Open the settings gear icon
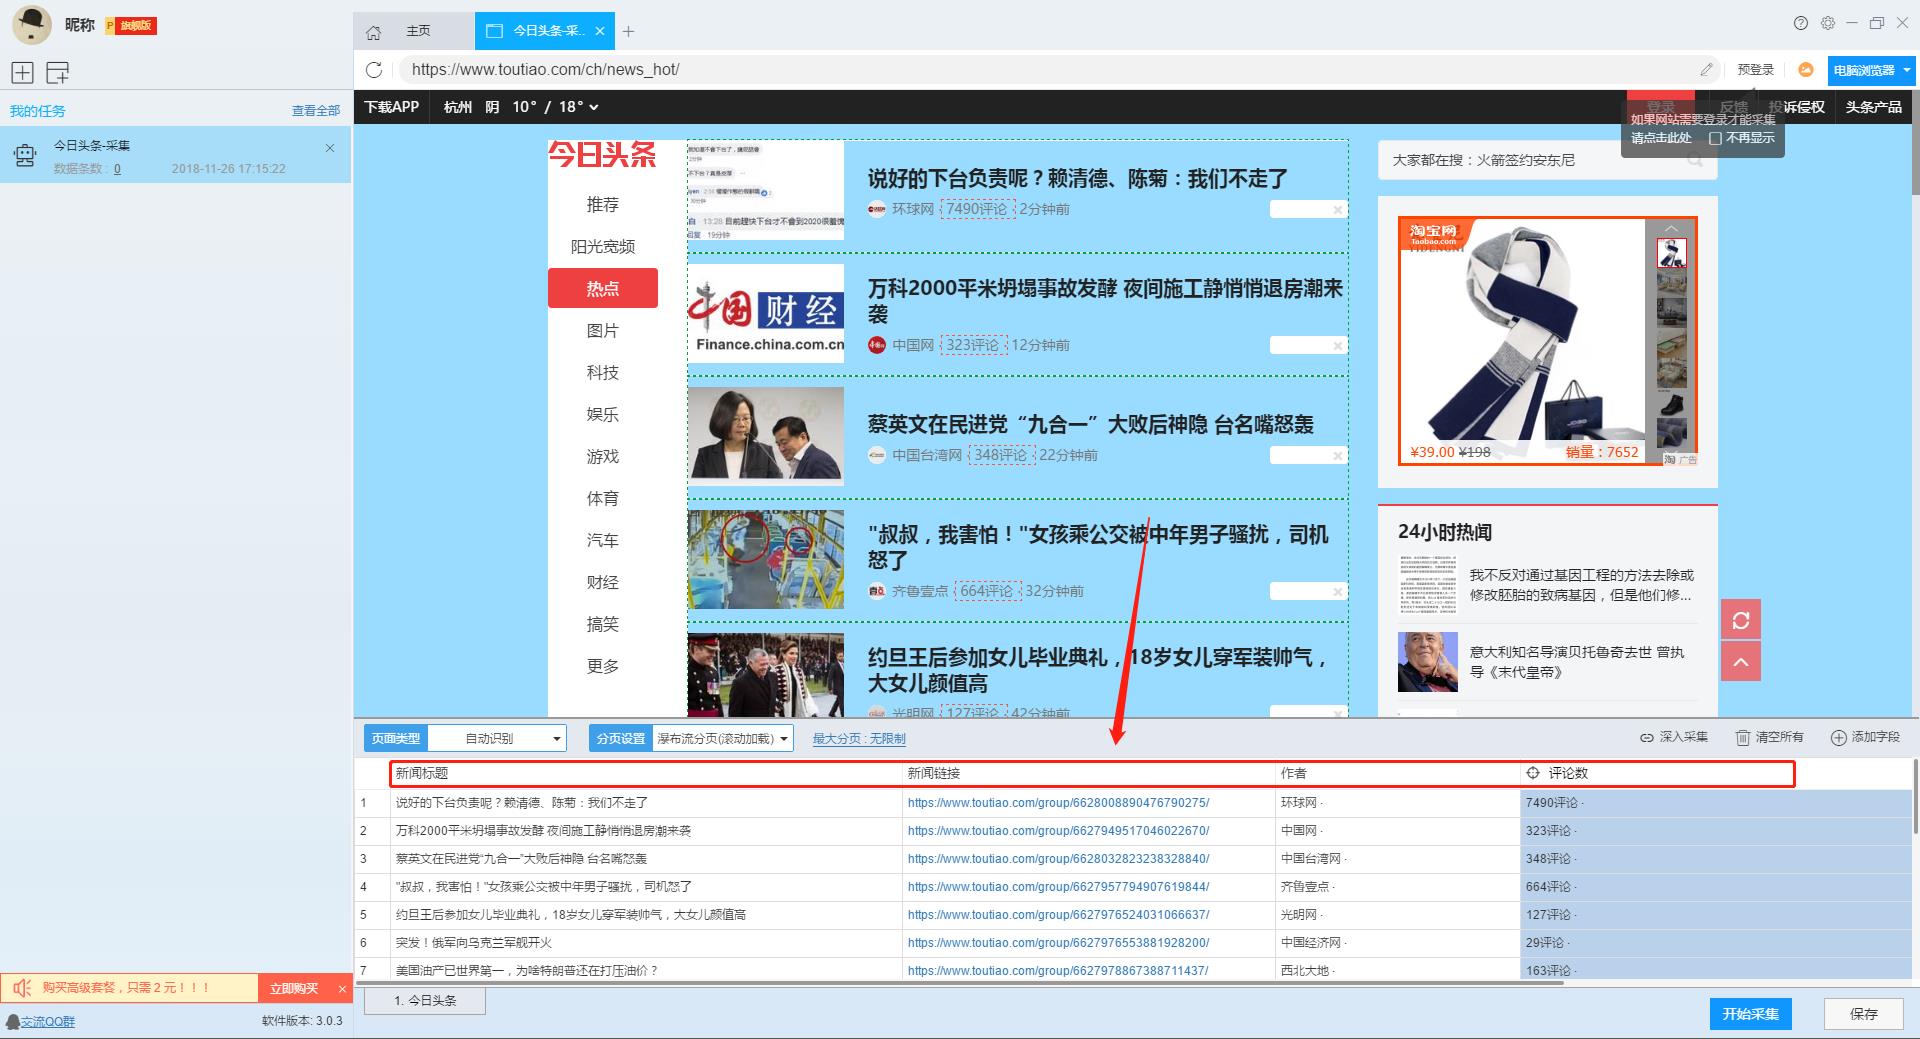Viewport: 1920px width, 1039px height. tap(1828, 23)
